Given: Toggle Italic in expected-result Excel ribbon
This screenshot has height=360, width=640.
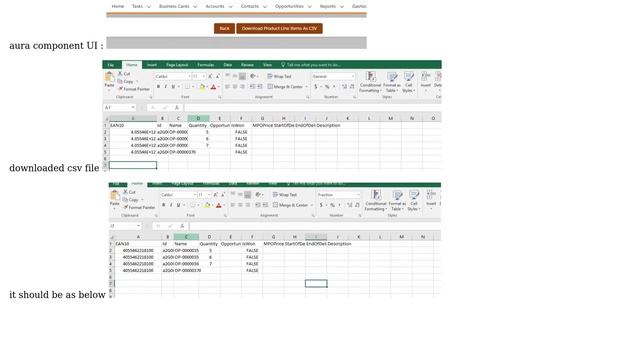Looking at the screenshot, I should (x=171, y=205).
